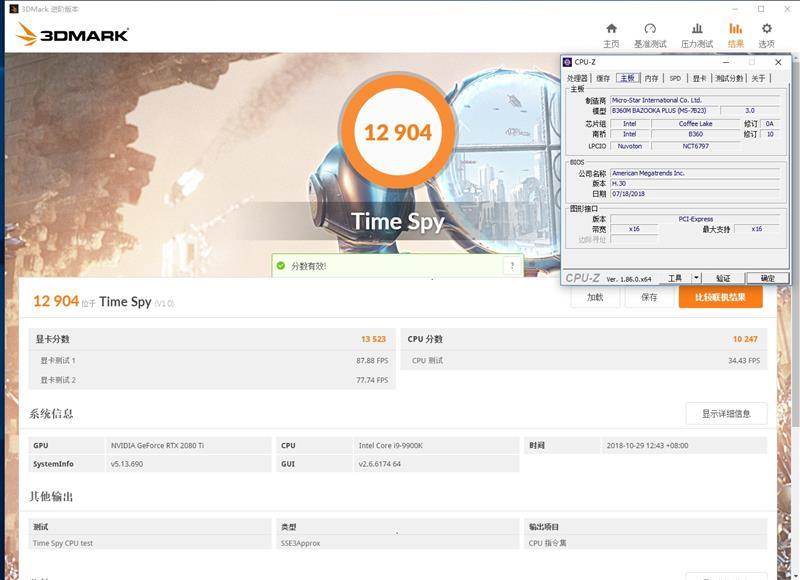This screenshot has height=580, width=800.
Task: Switch to CPU-Z 测试分数 tab
Action: point(728,78)
